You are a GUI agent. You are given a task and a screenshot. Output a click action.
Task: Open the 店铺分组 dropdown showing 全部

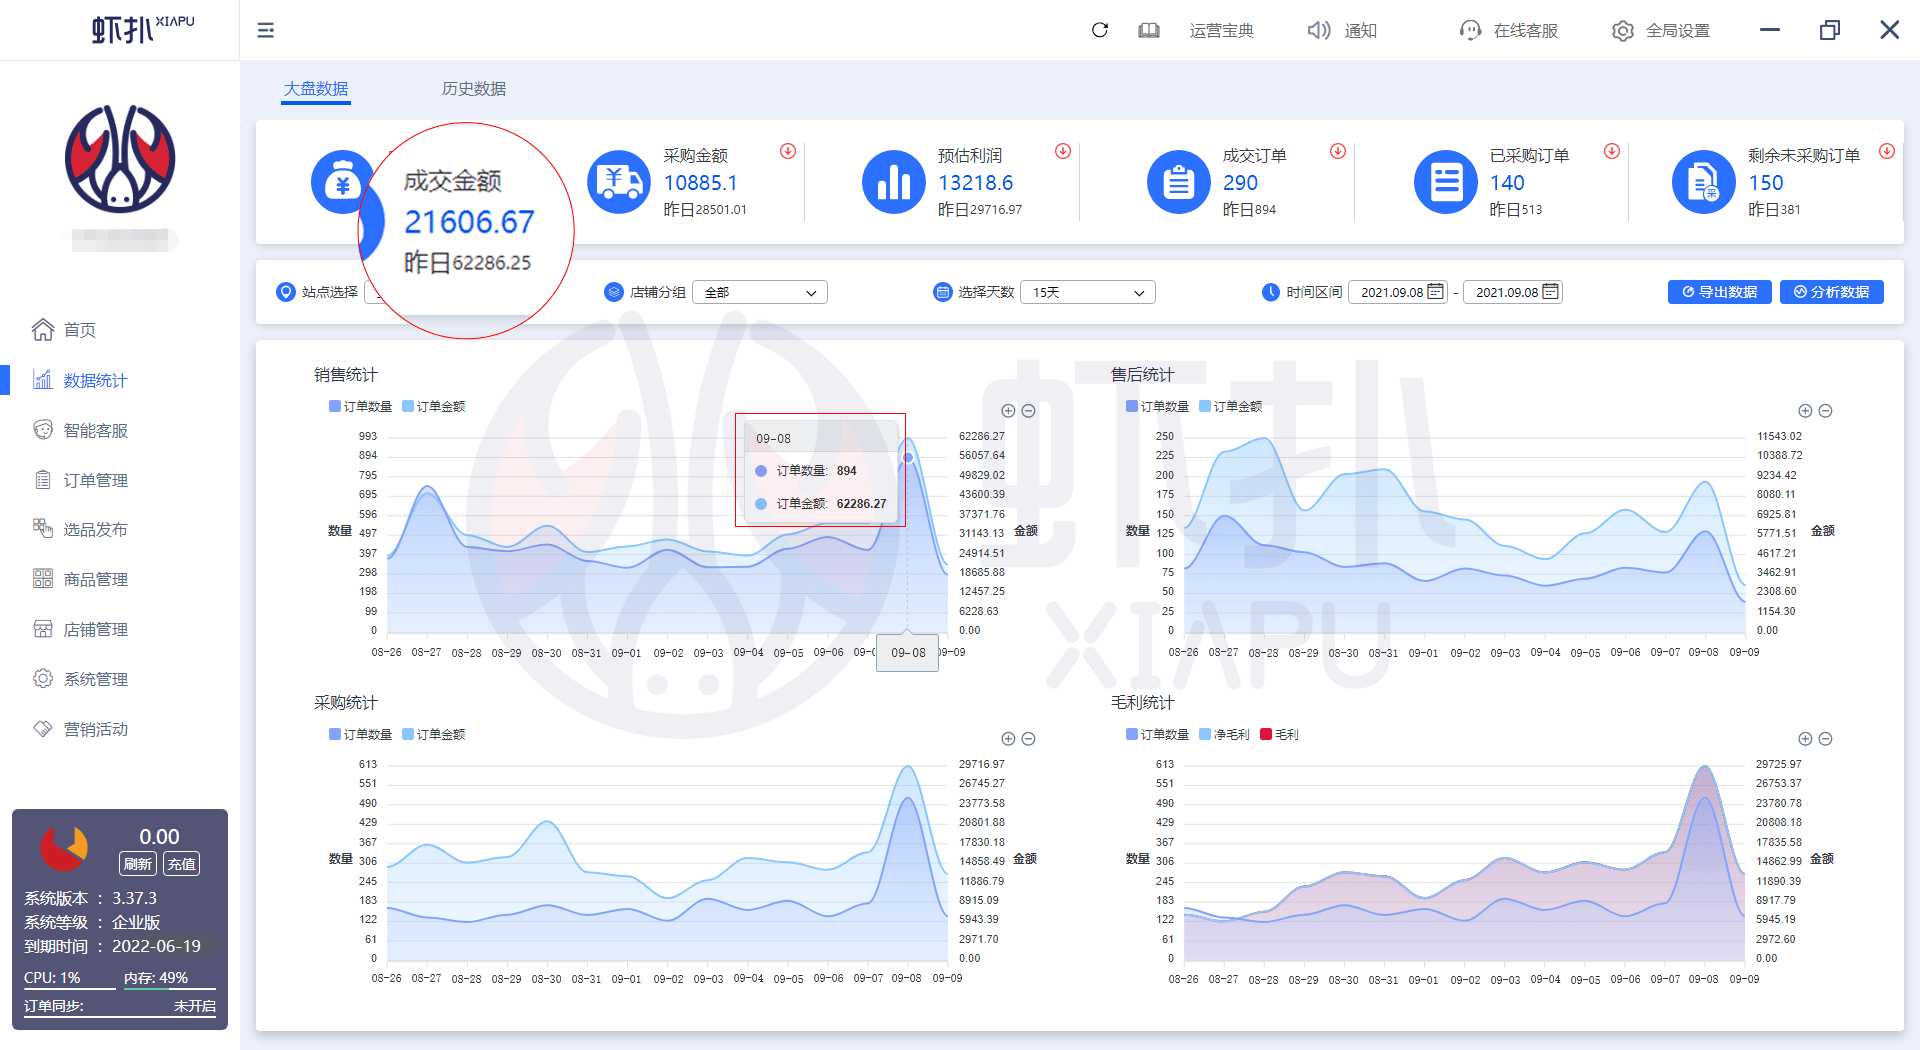(760, 292)
